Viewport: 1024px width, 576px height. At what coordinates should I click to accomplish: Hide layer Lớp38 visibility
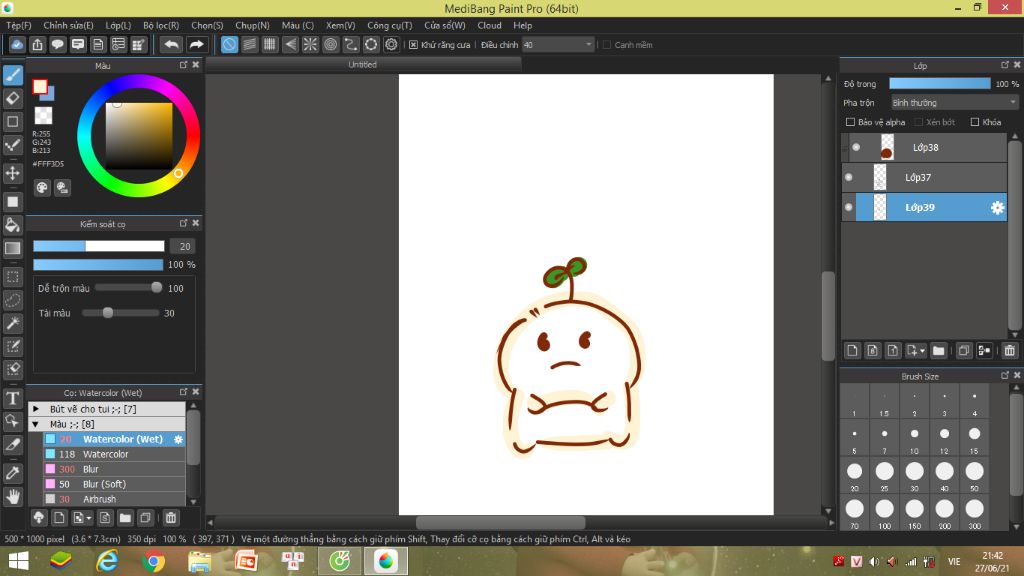[856, 148]
